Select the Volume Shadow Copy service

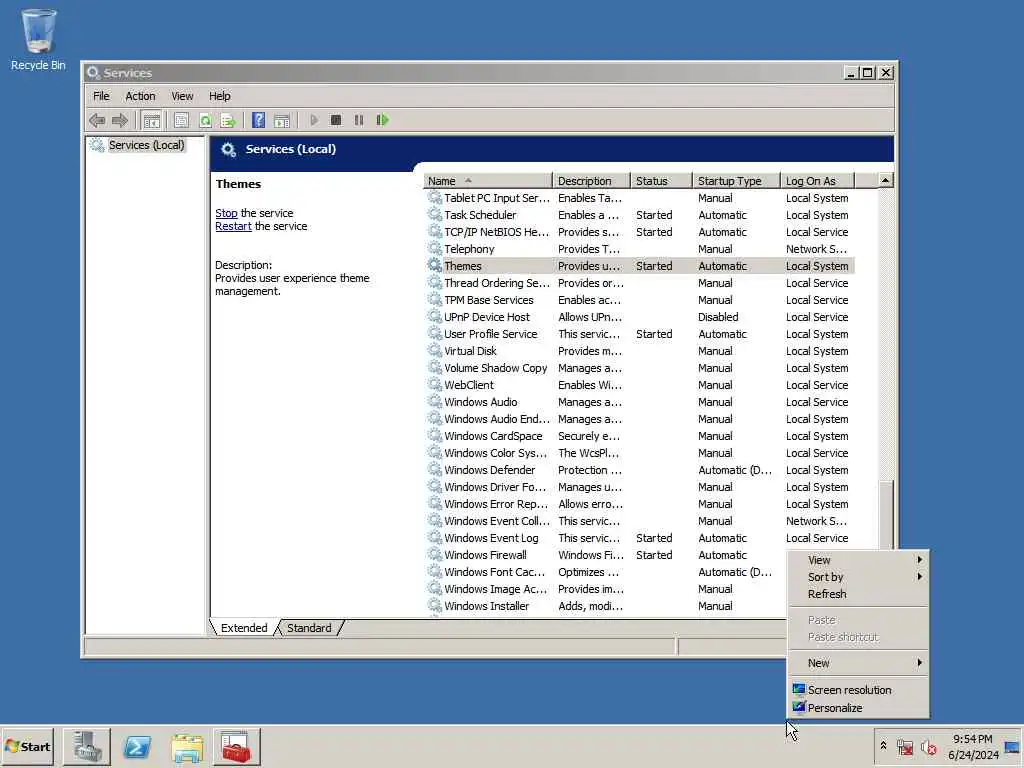tap(640, 368)
